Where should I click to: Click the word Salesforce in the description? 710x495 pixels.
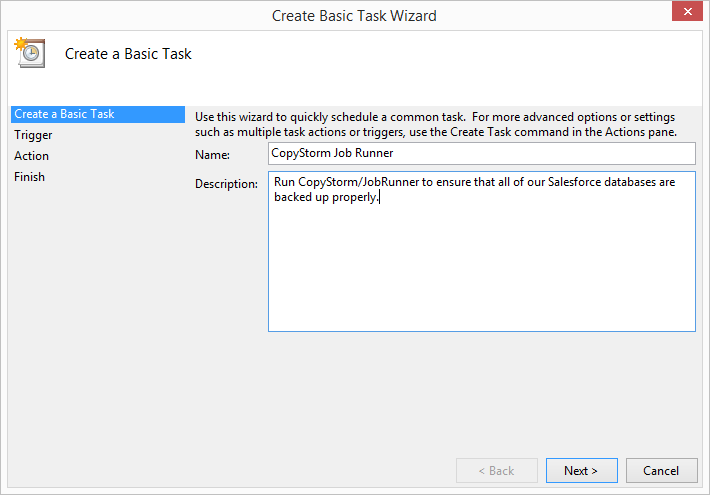575,182
